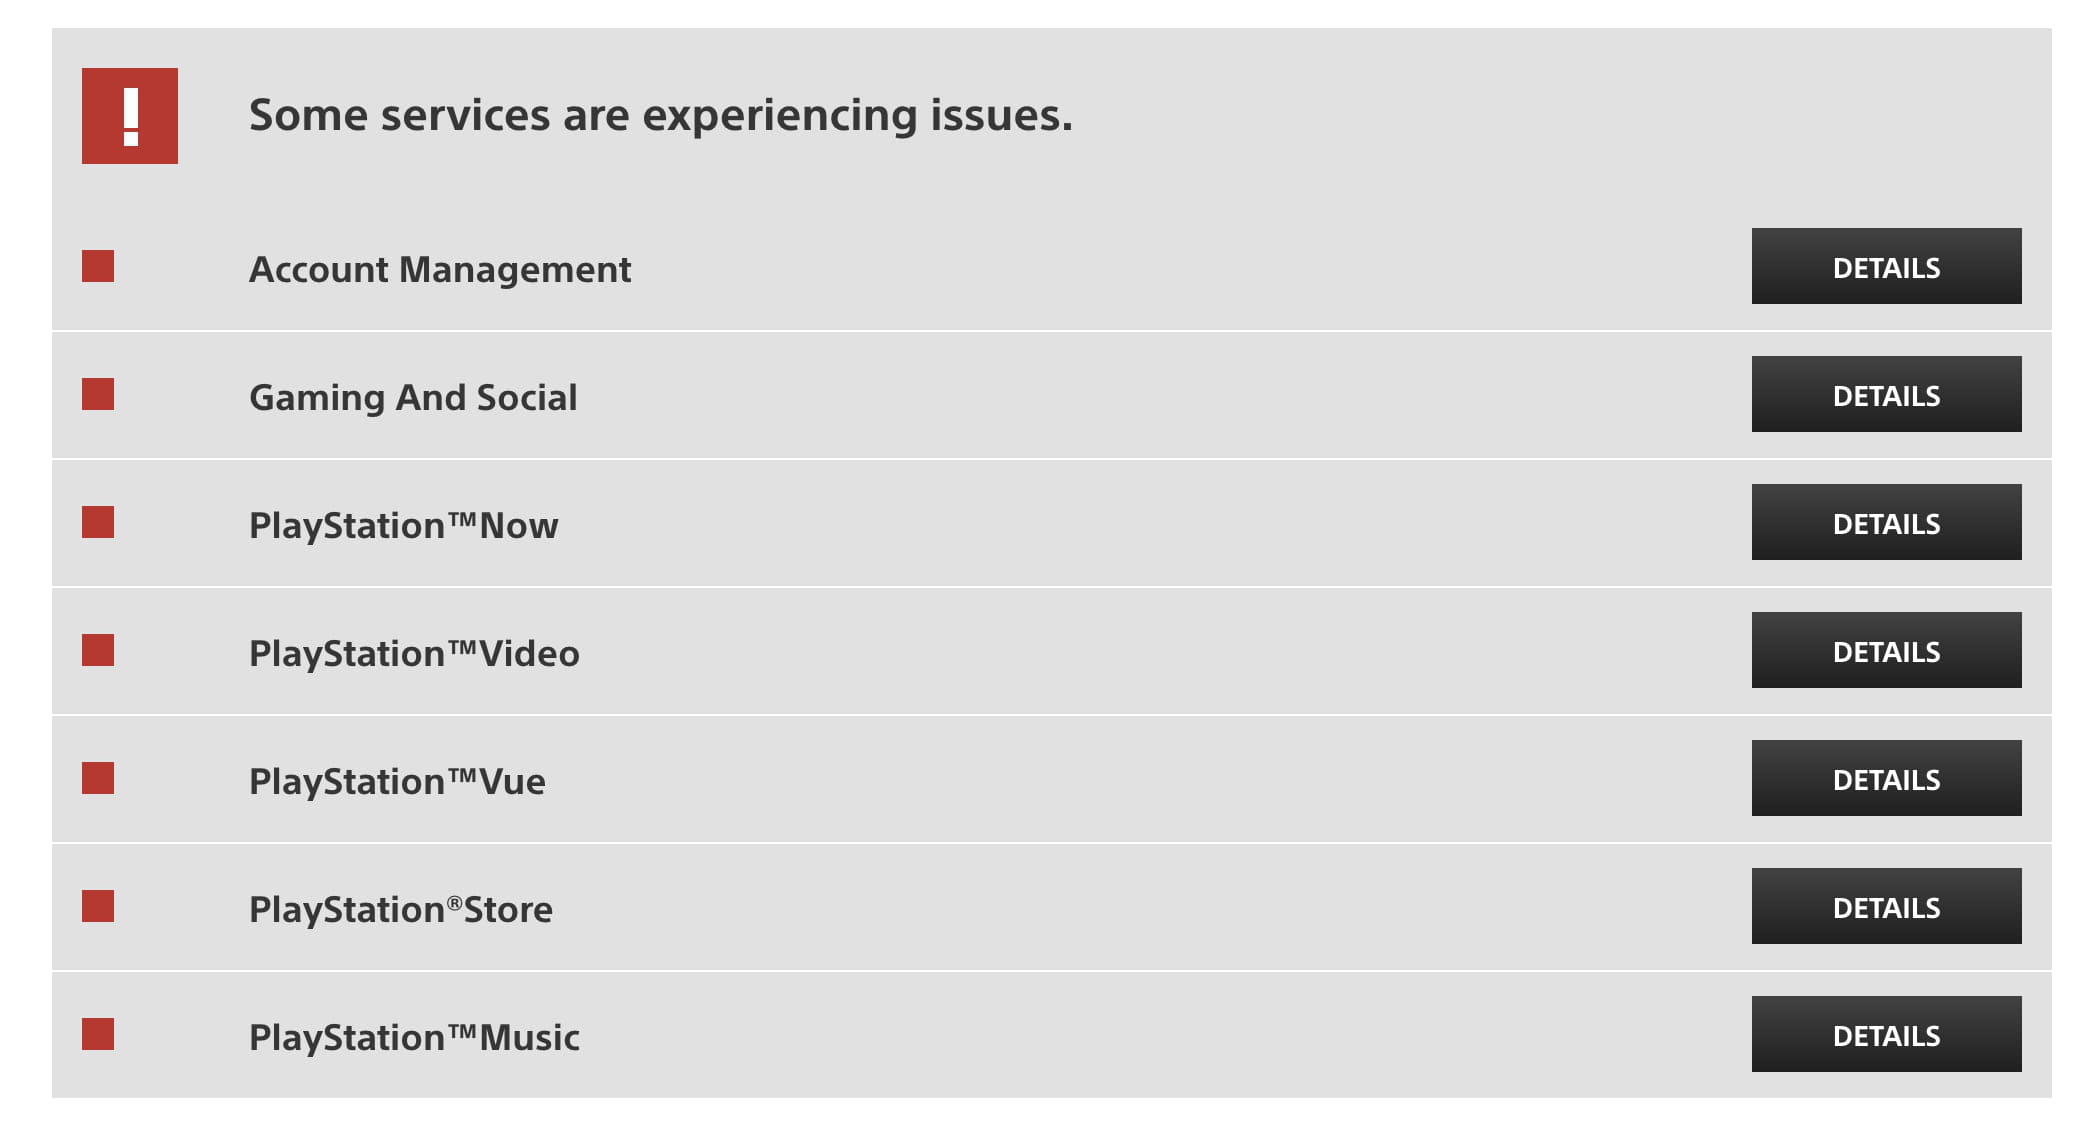Click red status indicator for PlayStation Music
The width and height of the screenshot is (2086, 1130).
click(98, 1034)
